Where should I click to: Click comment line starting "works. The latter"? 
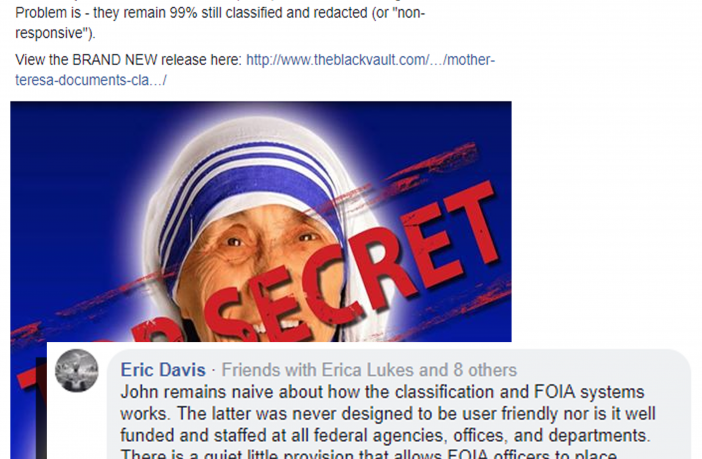pyautogui.click(x=388, y=413)
